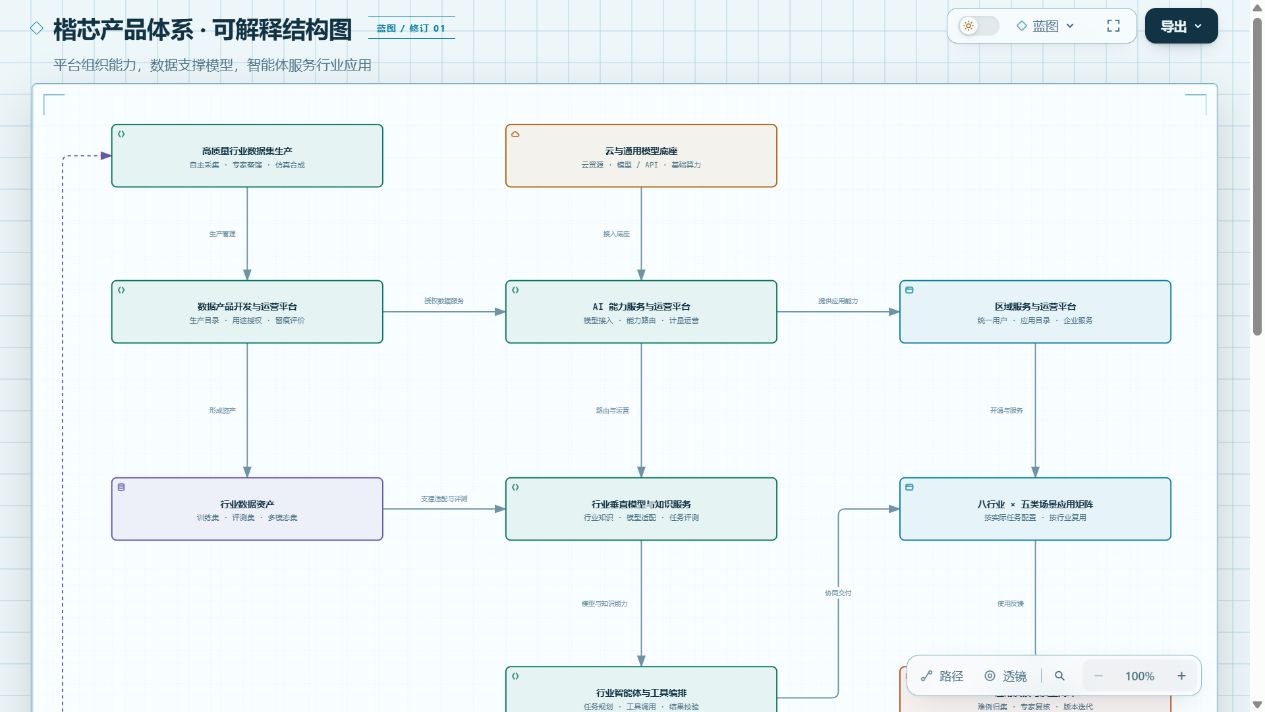Viewport: 1265px width, 712px height.
Task: Click the cloud icon on 云与通用模型底座
Action: pyautogui.click(x=516, y=133)
